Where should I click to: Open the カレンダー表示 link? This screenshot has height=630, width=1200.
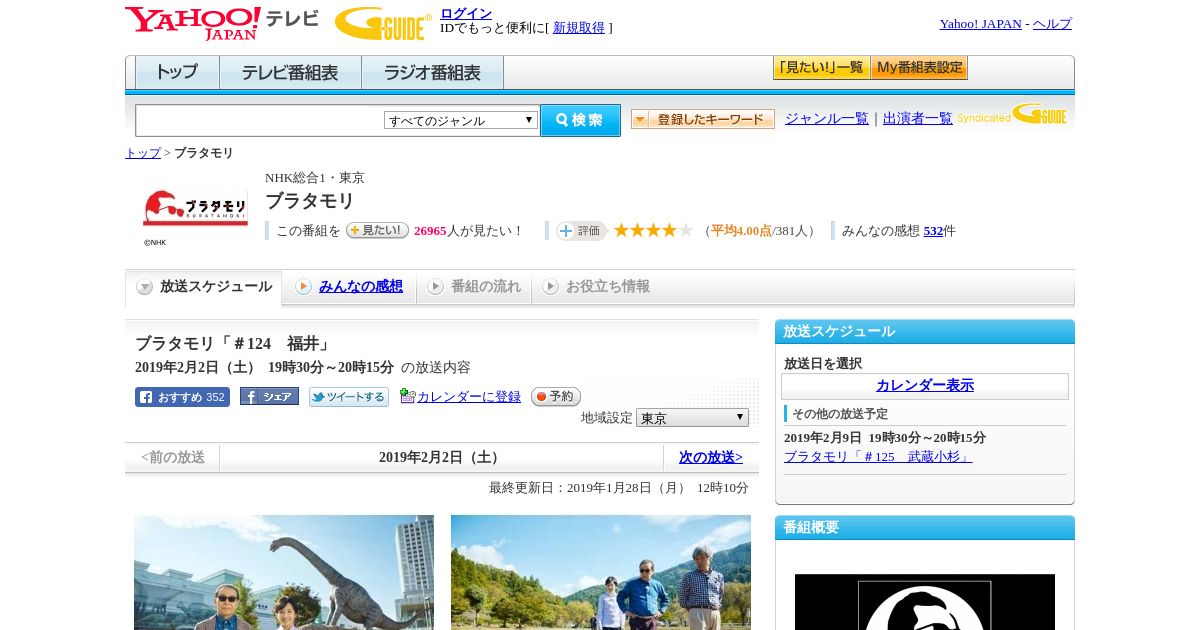click(925, 386)
